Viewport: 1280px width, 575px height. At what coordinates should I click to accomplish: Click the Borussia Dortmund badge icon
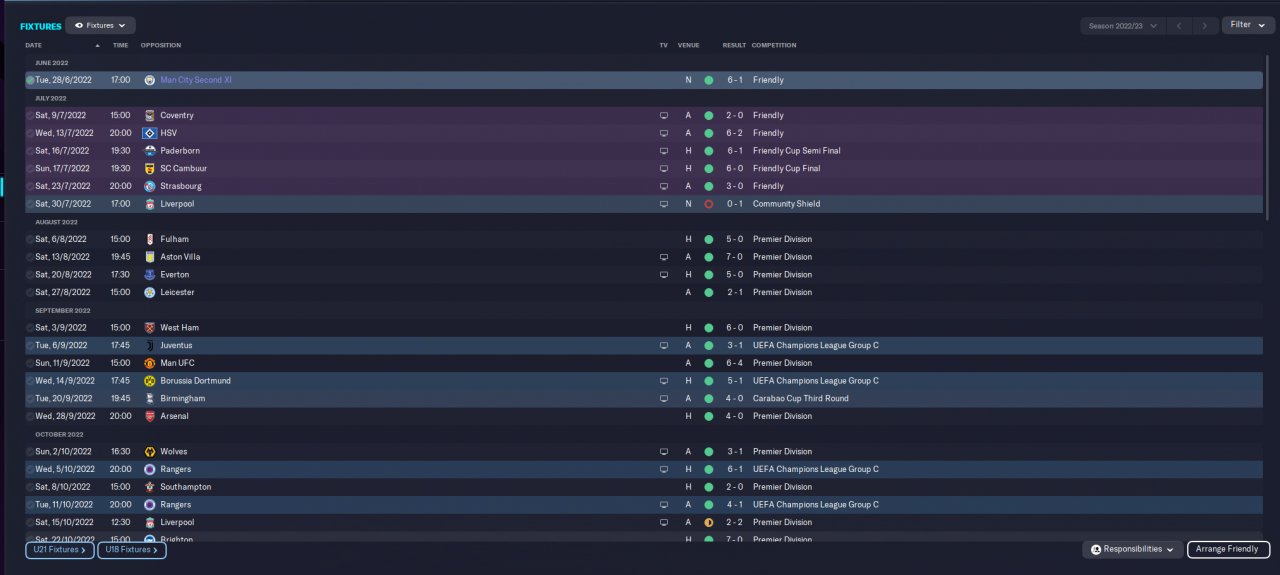coord(150,381)
